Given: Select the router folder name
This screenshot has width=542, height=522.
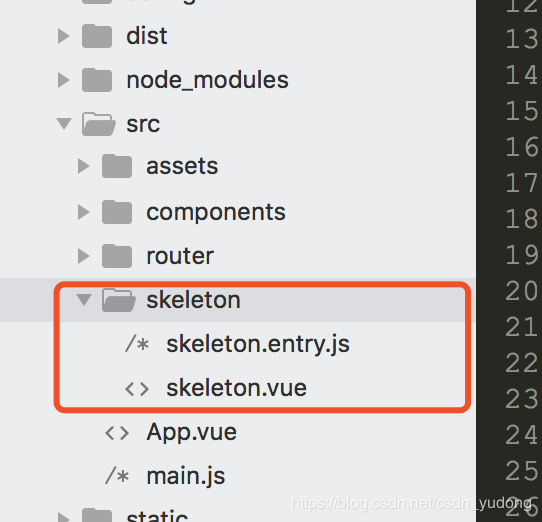Looking at the screenshot, I should point(180,257).
